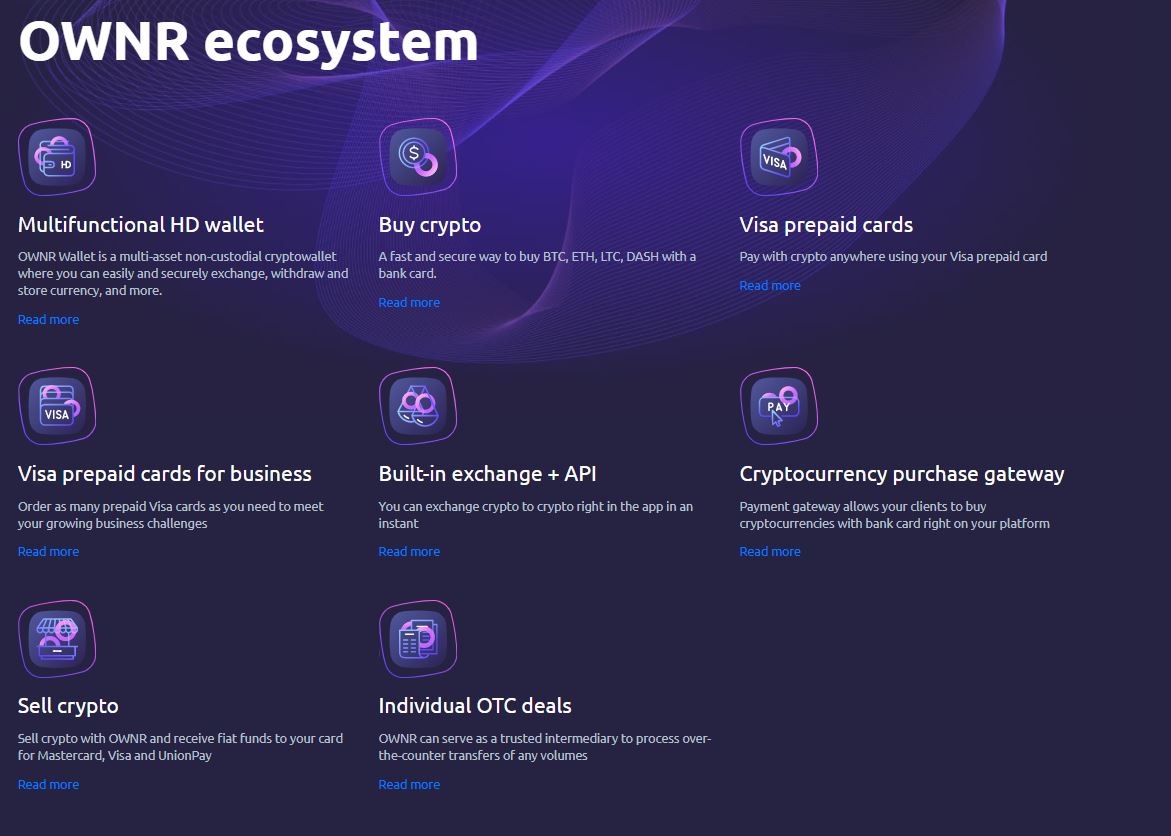
Task: Open Read more under Built-in exchange + API
Action: (409, 551)
